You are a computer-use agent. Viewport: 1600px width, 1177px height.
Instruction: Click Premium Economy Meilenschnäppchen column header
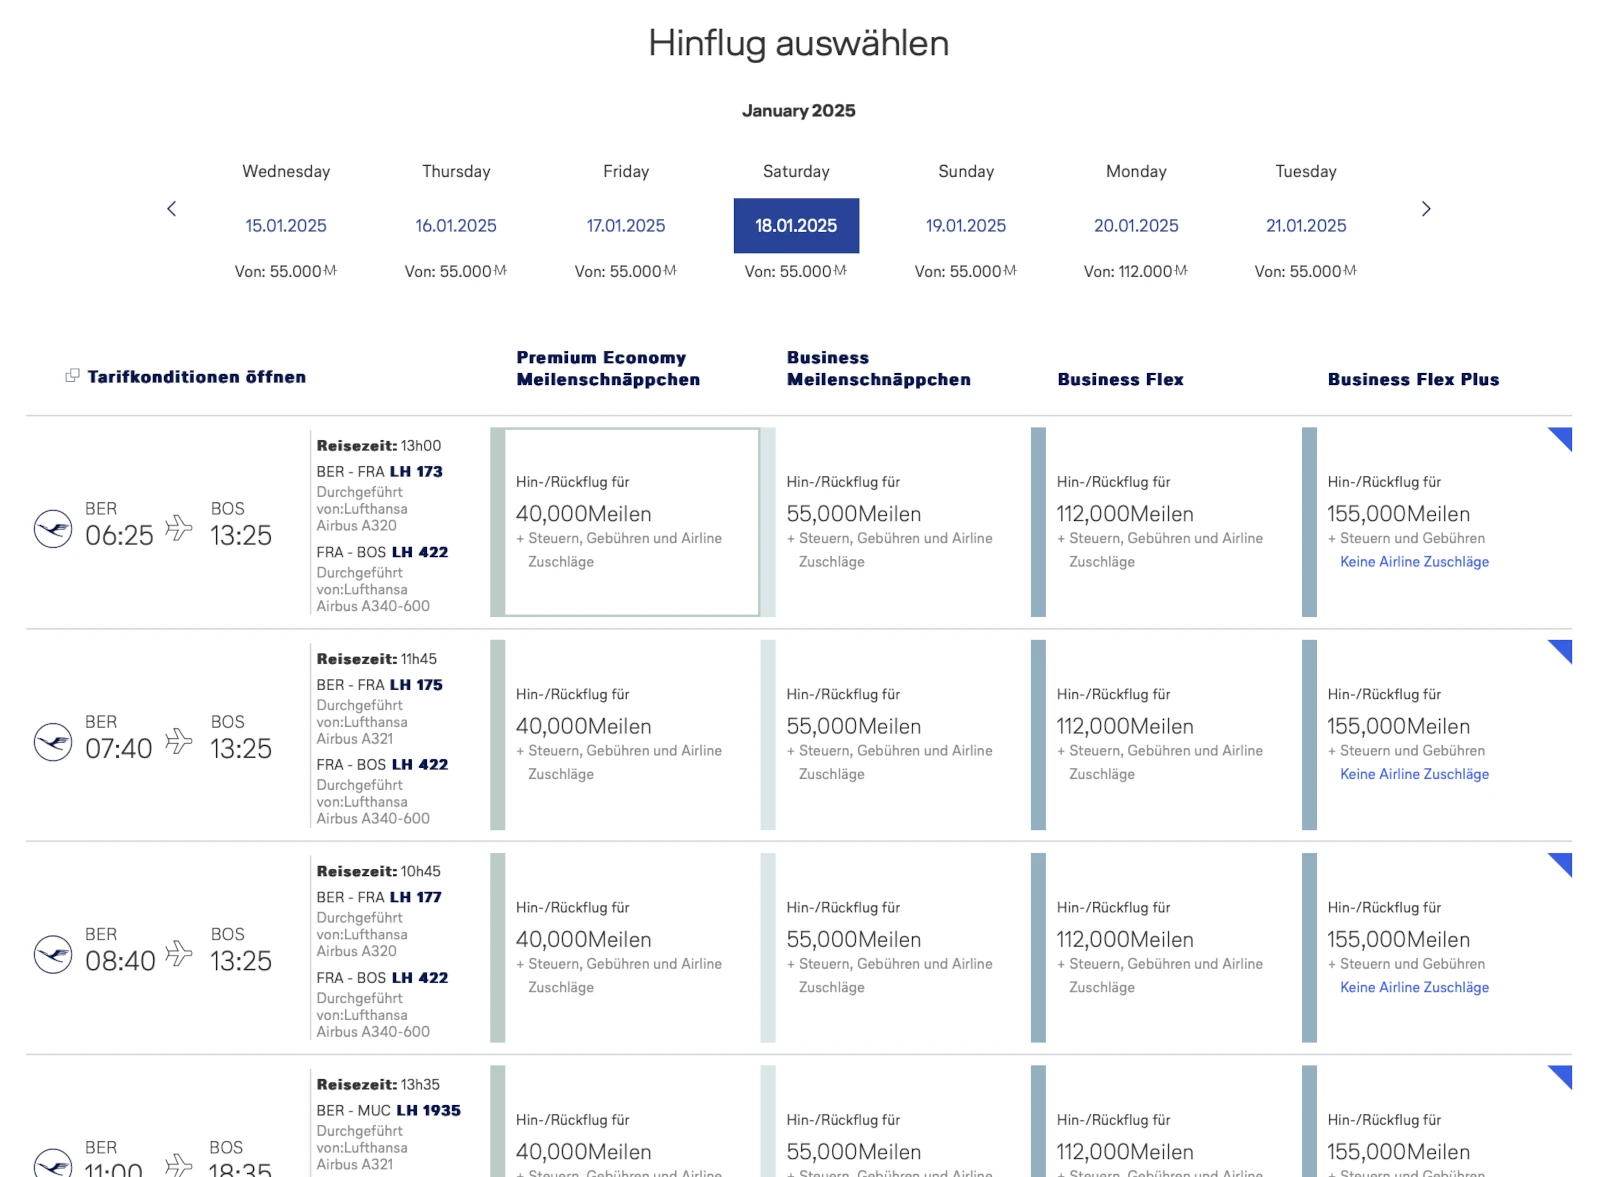point(608,368)
